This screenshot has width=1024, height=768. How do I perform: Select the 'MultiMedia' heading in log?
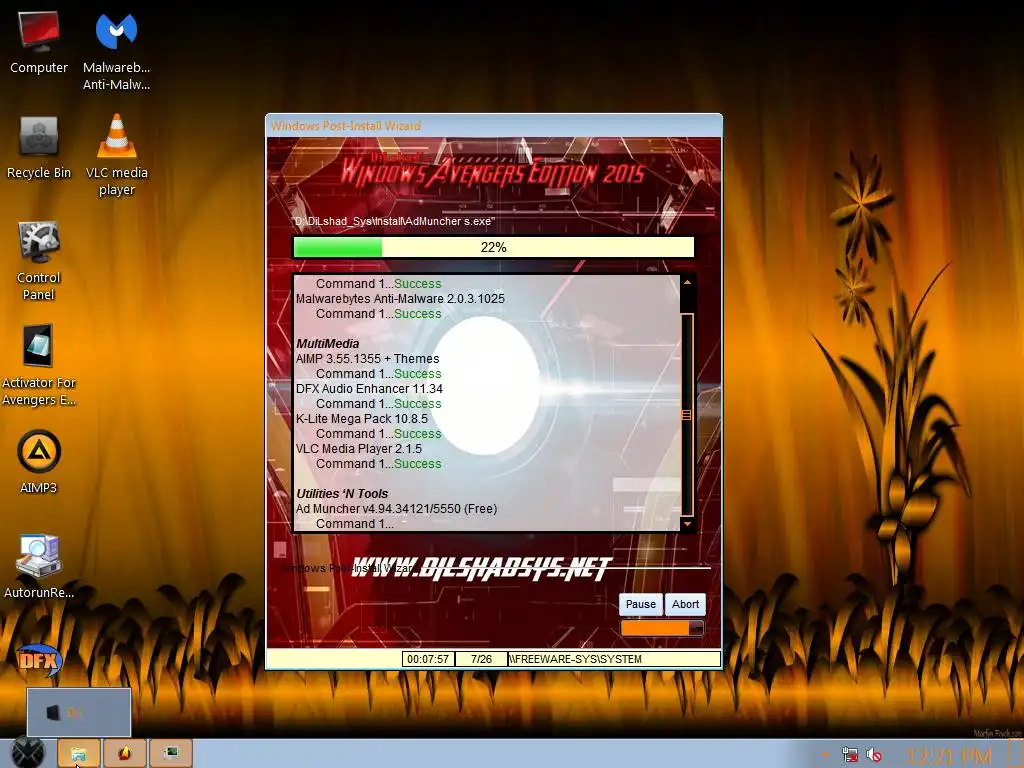pos(328,344)
